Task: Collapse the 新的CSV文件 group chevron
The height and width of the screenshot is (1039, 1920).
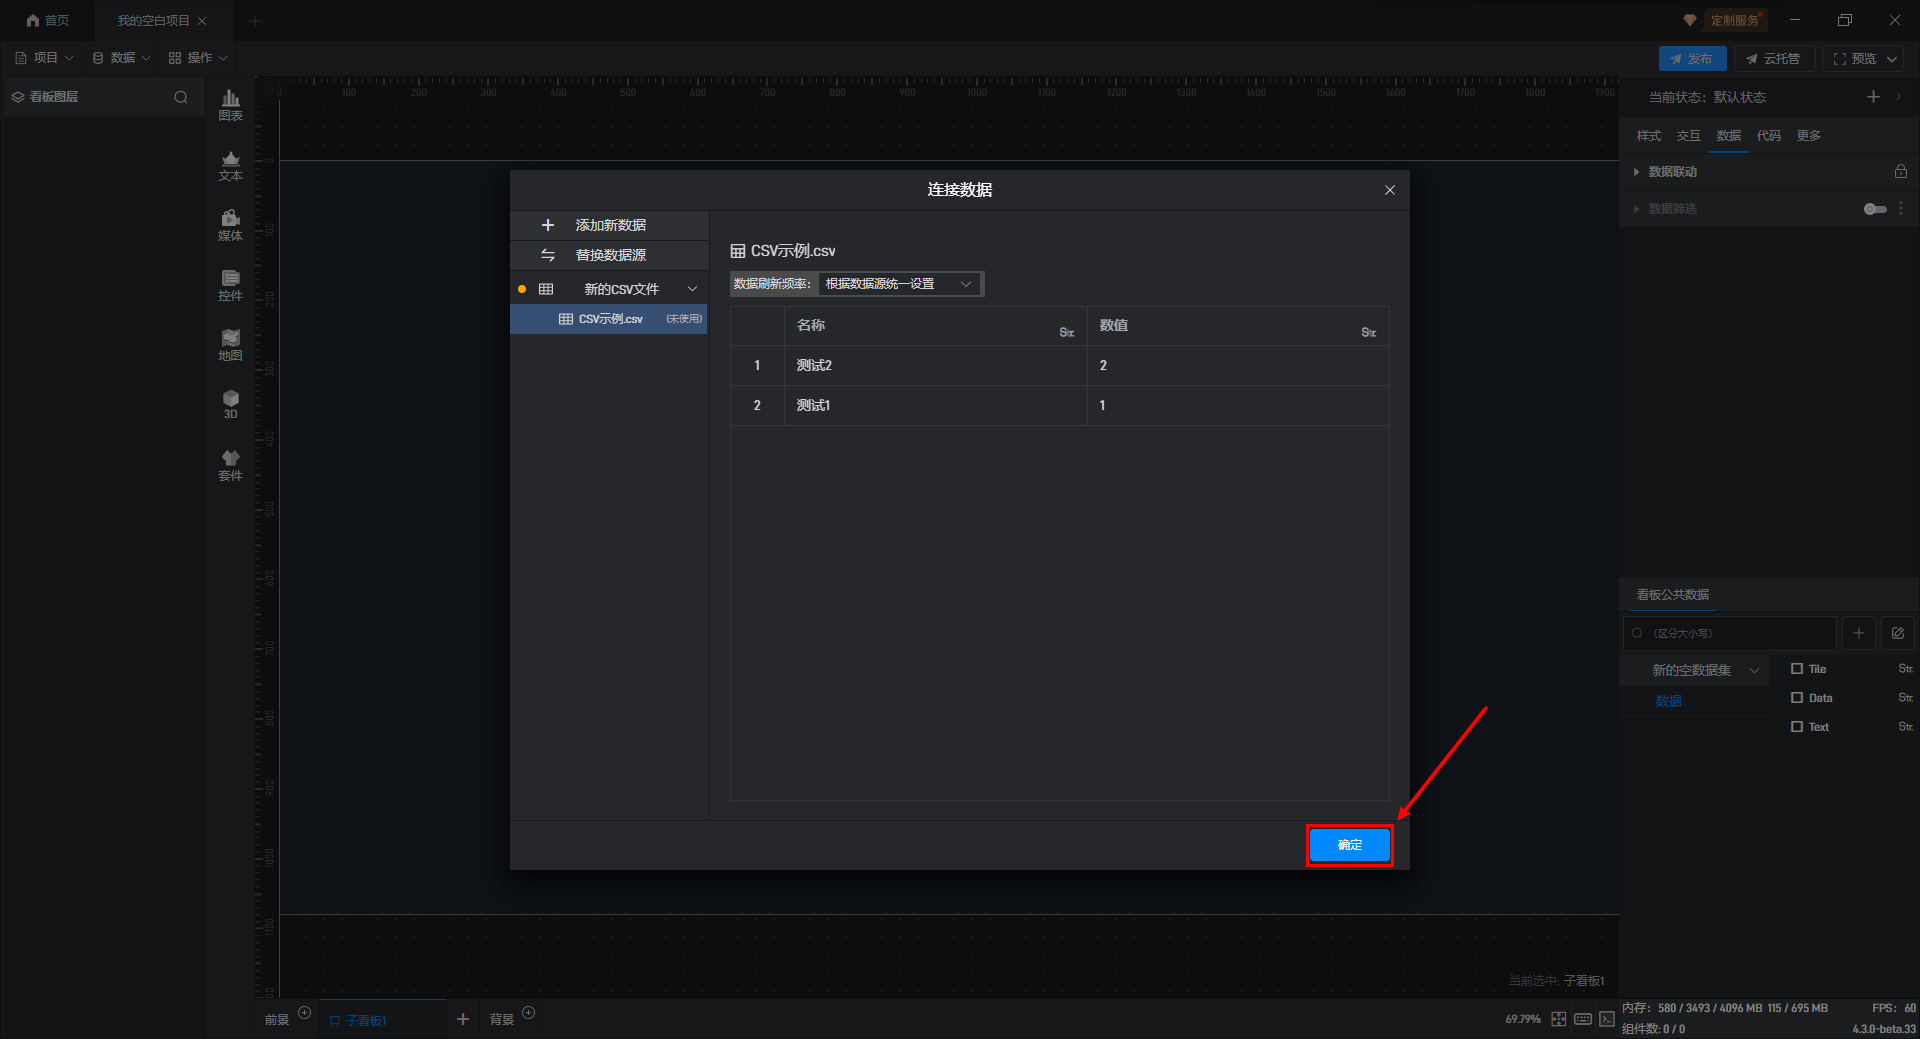Action: point(692,289)
